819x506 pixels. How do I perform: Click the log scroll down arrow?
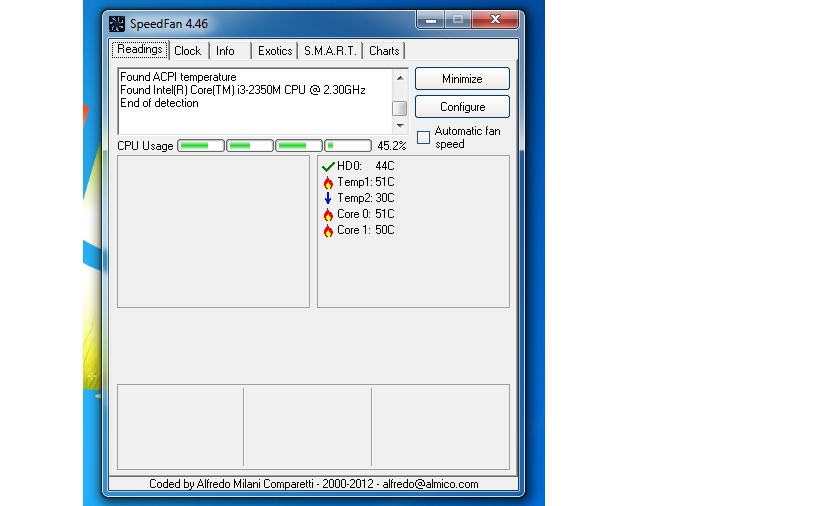click(x=400, y=126)
